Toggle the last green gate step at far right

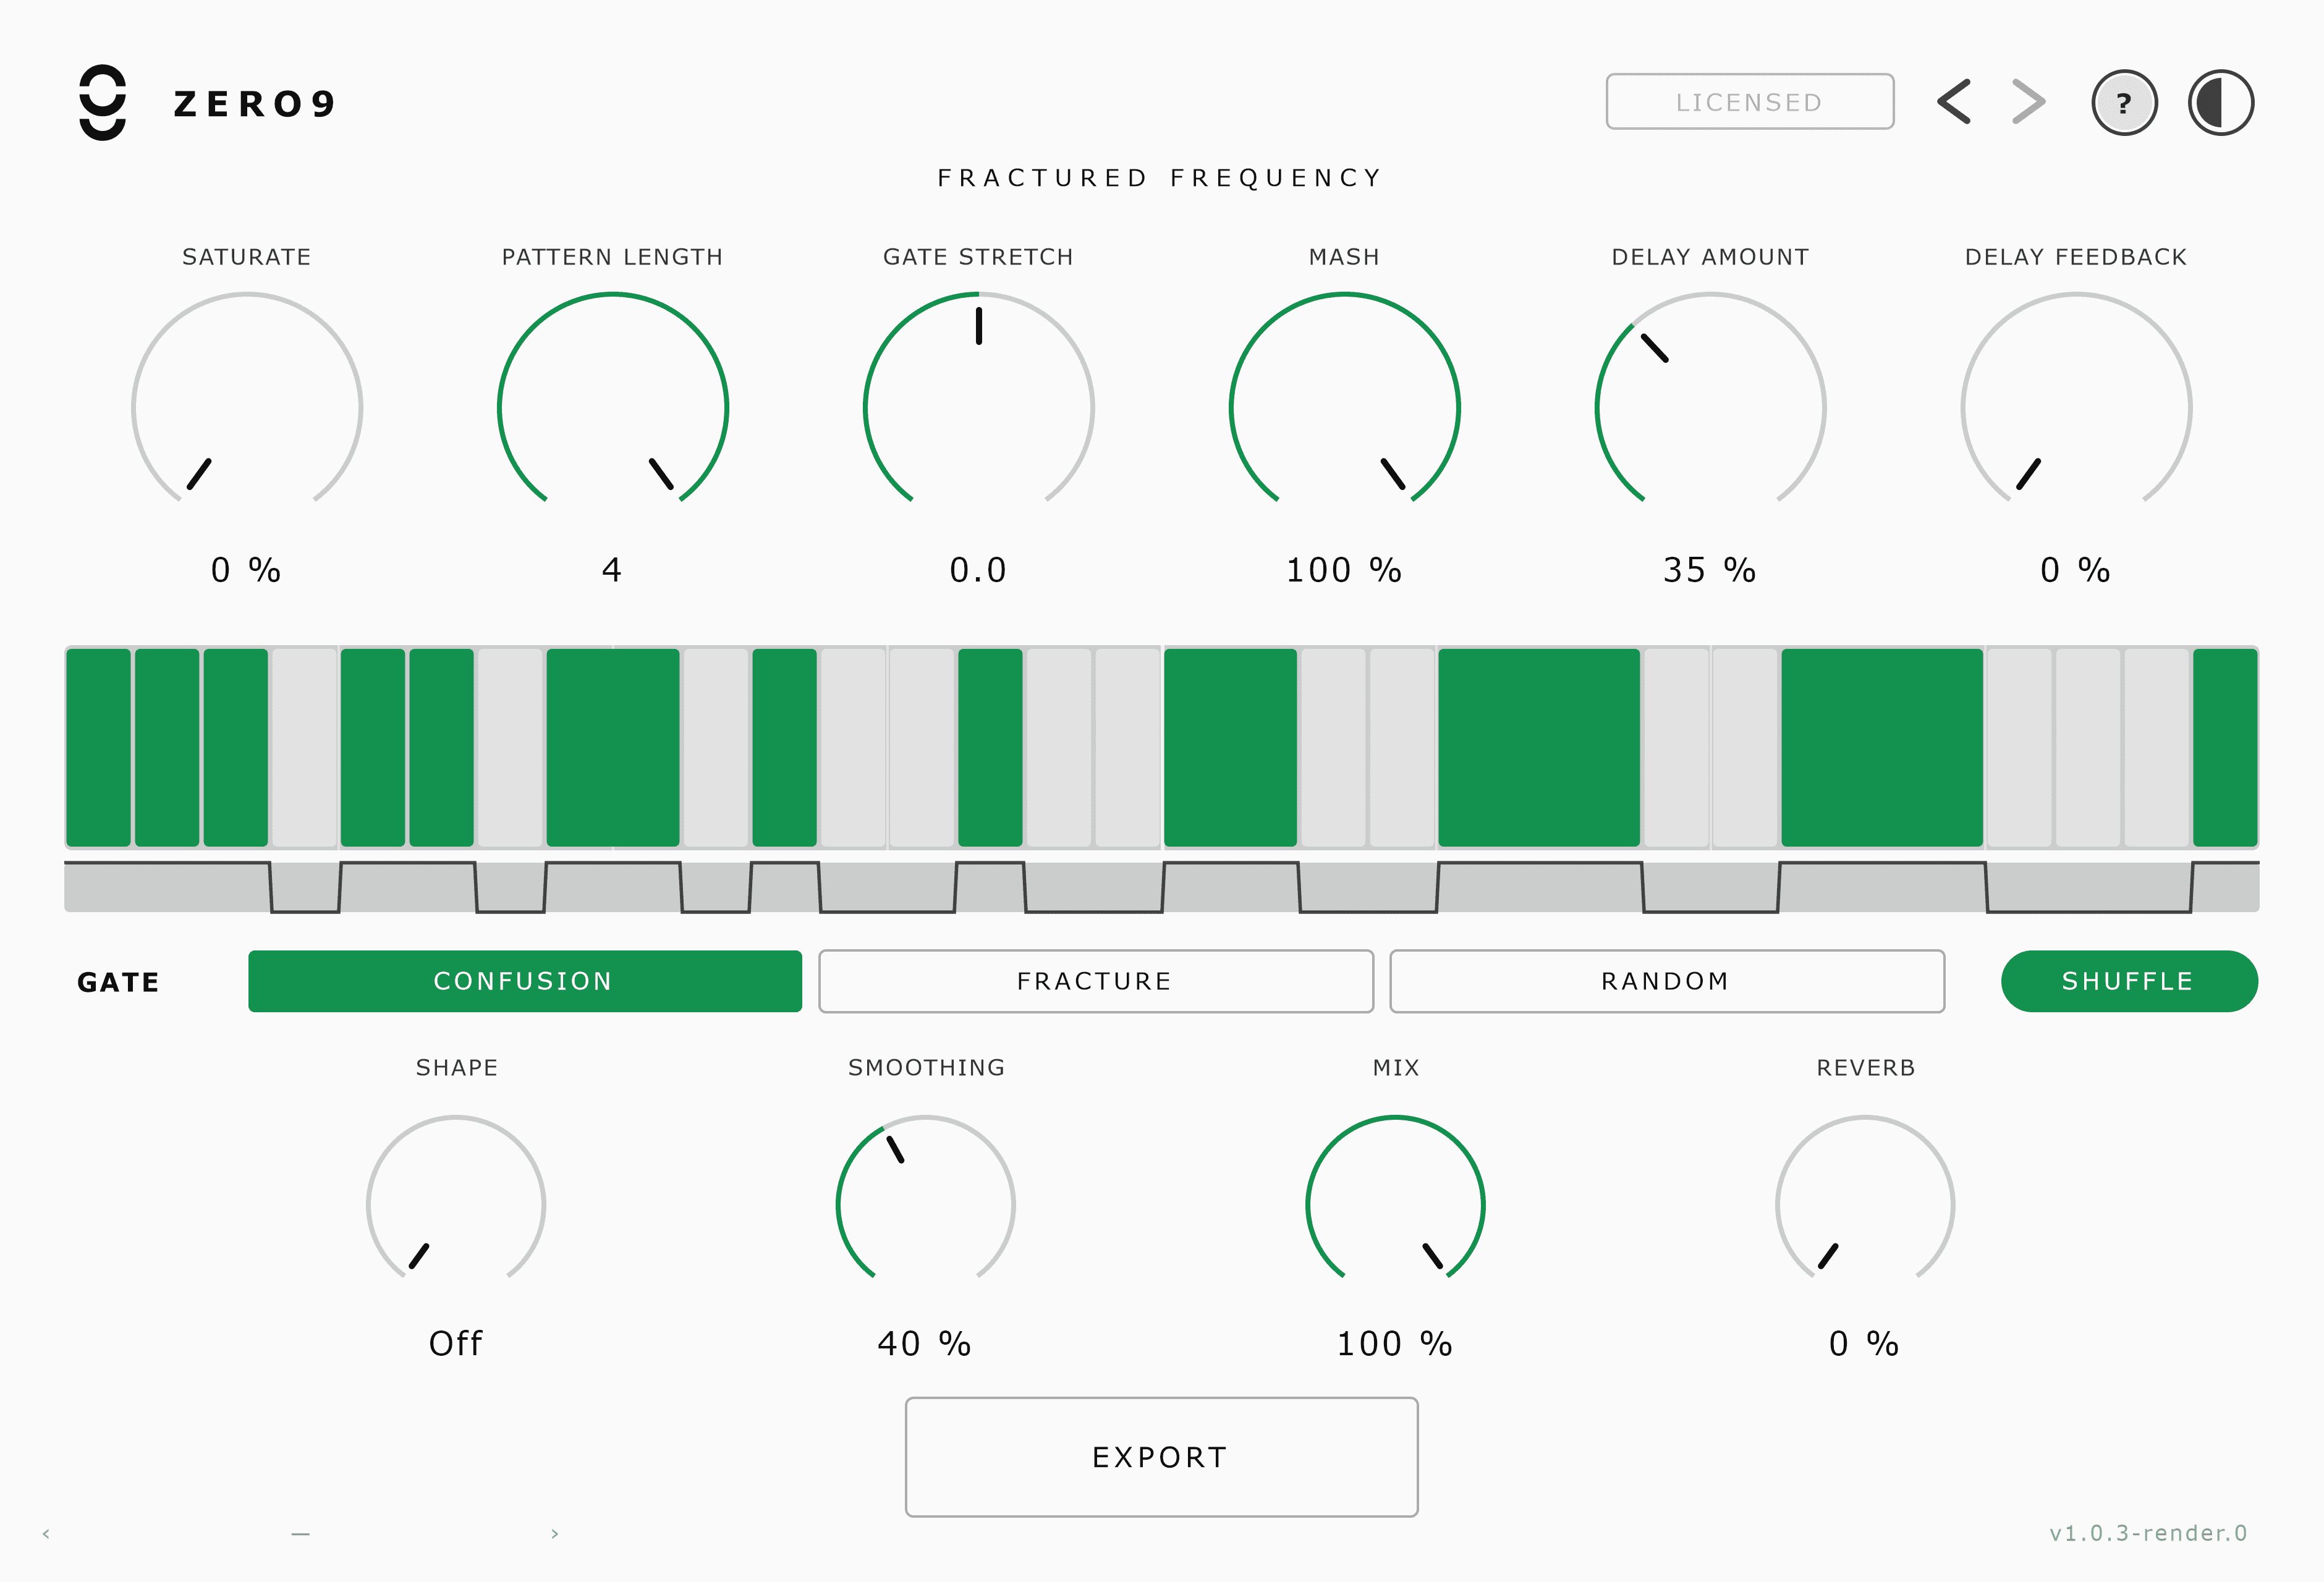tap(2225, 747)
